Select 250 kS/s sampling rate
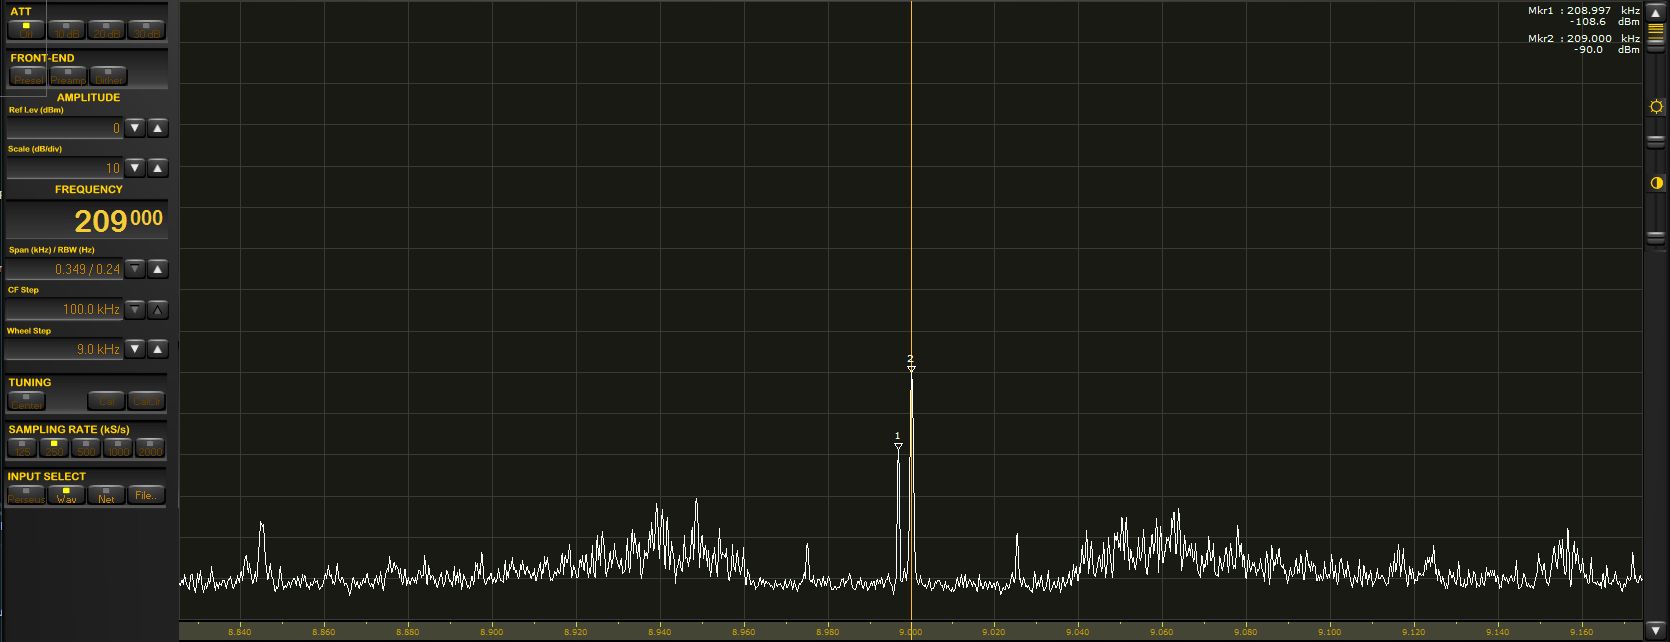 [54, 448]
